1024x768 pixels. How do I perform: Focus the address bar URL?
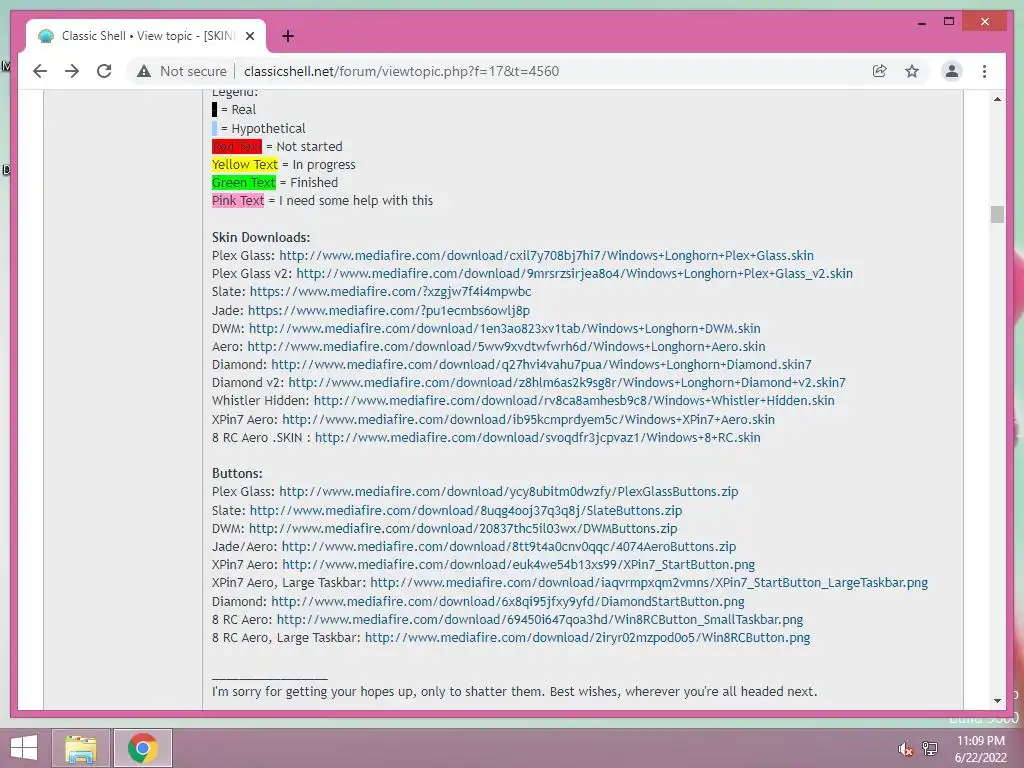tap(401, 71)
